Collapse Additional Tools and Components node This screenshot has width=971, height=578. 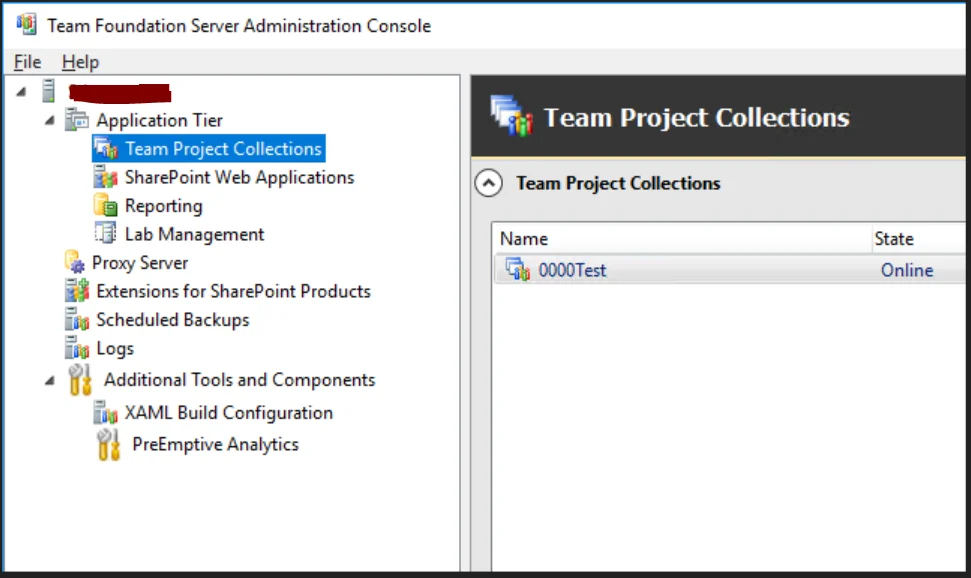point(50,380)
